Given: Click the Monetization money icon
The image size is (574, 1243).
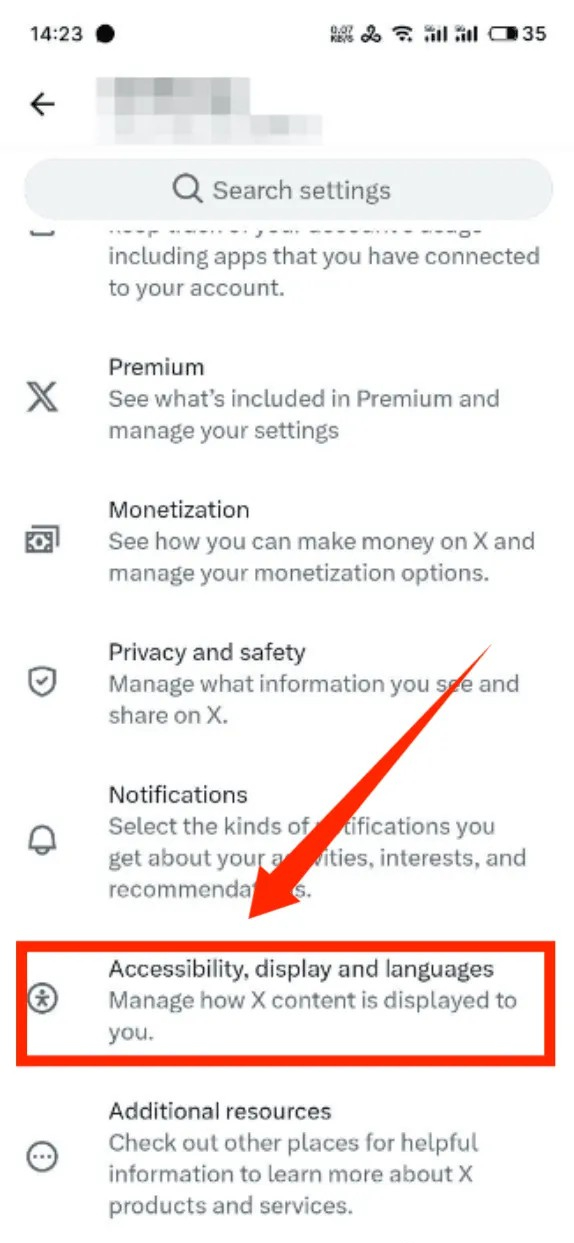Looking at the screenshot, I should click(42, 541).
